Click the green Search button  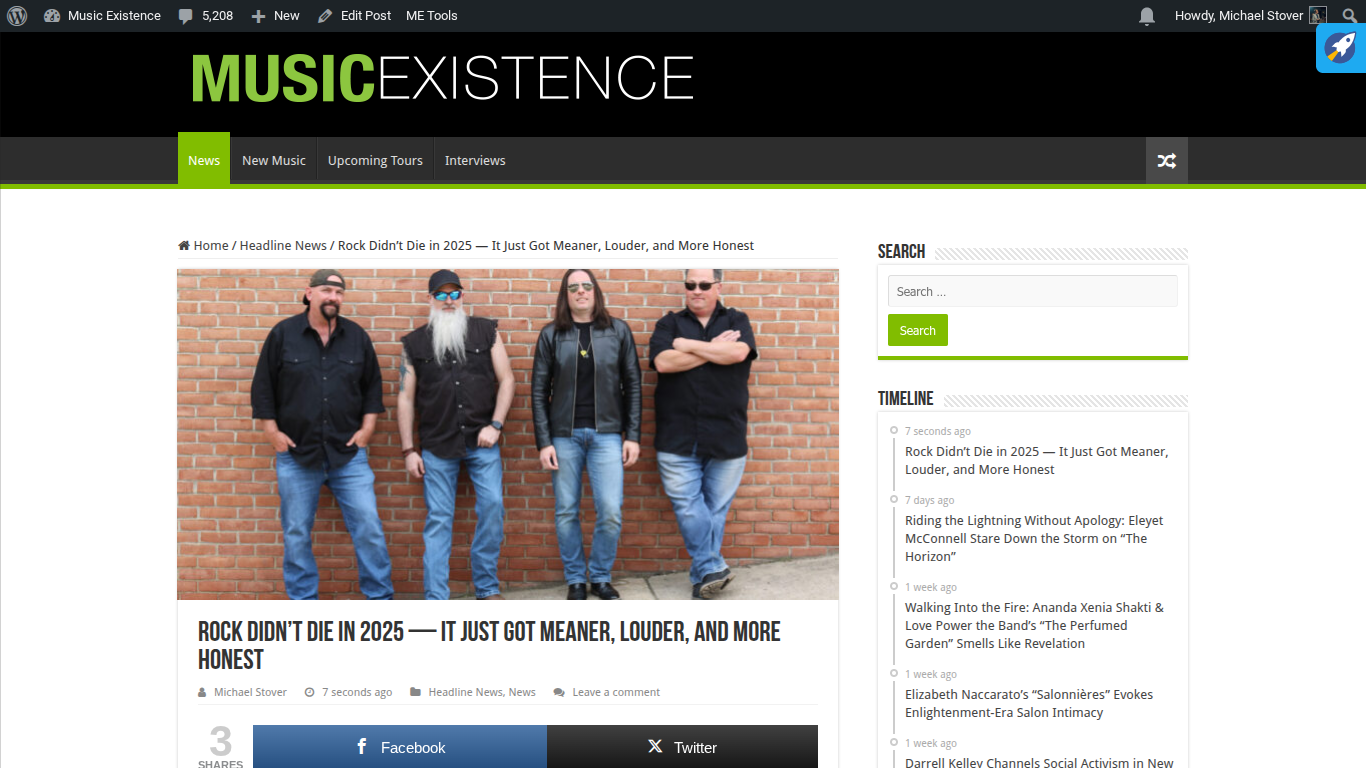click(x=918, y=330)
